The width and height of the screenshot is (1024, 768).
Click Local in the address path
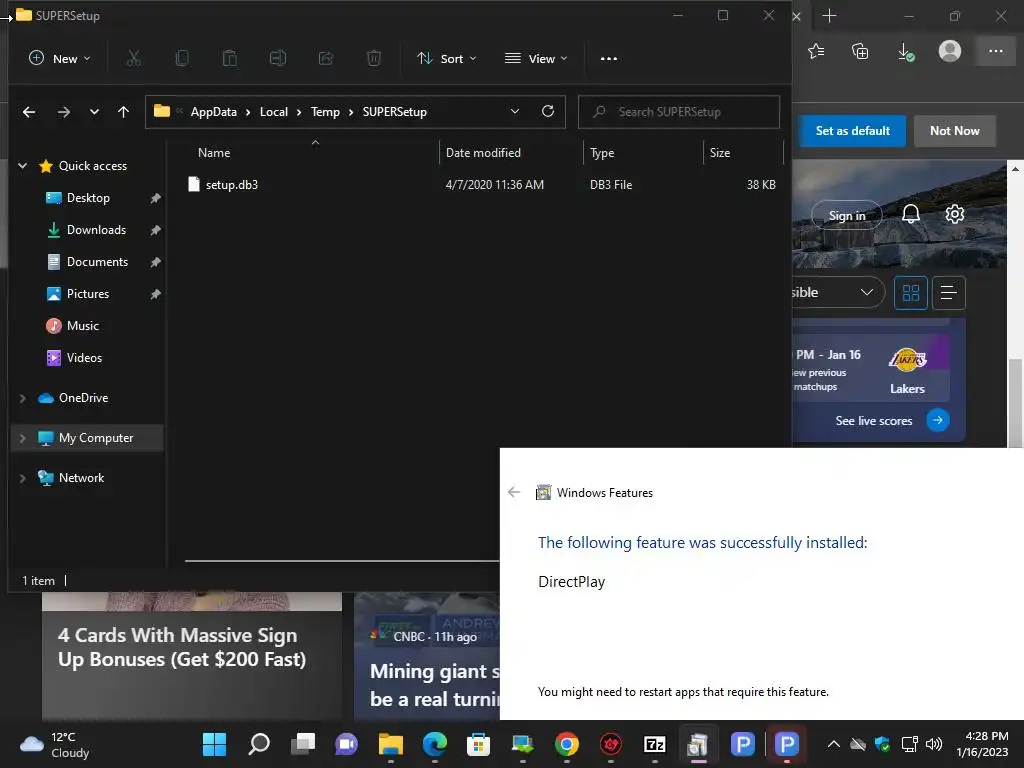274,112
